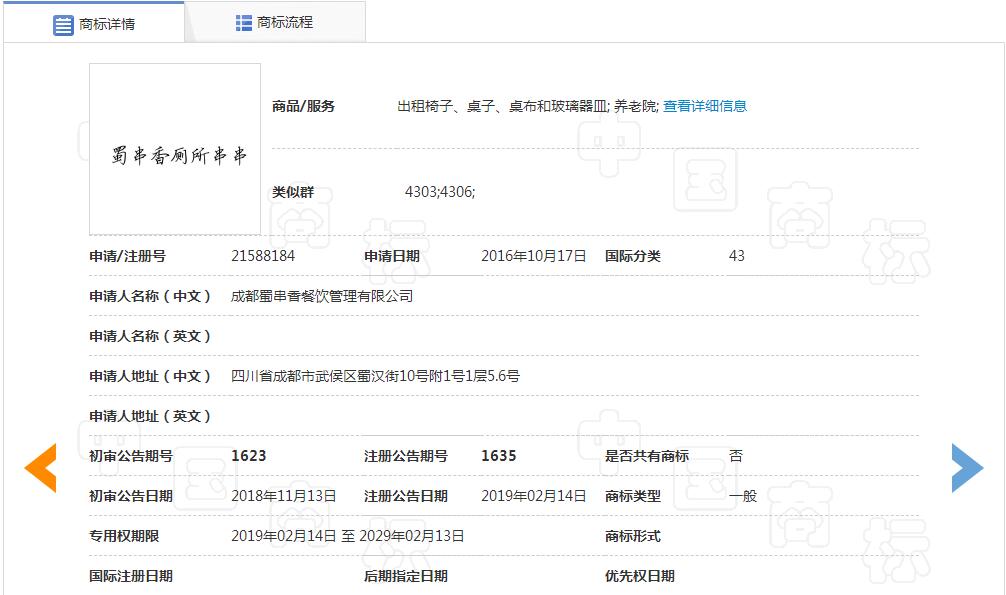1006x595 pixels.
Task: Click the 注册公告期号 value 1635
Action: click(500, 456)
